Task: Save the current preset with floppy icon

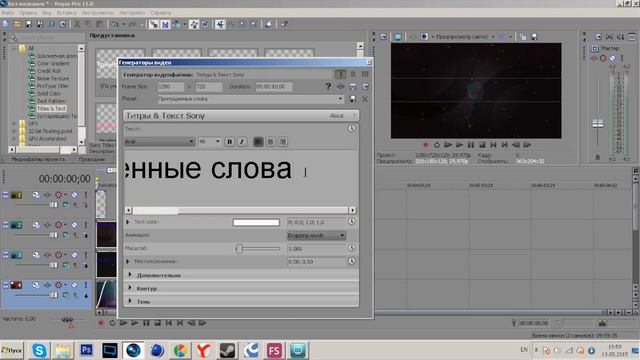Action: coord(353,99)
